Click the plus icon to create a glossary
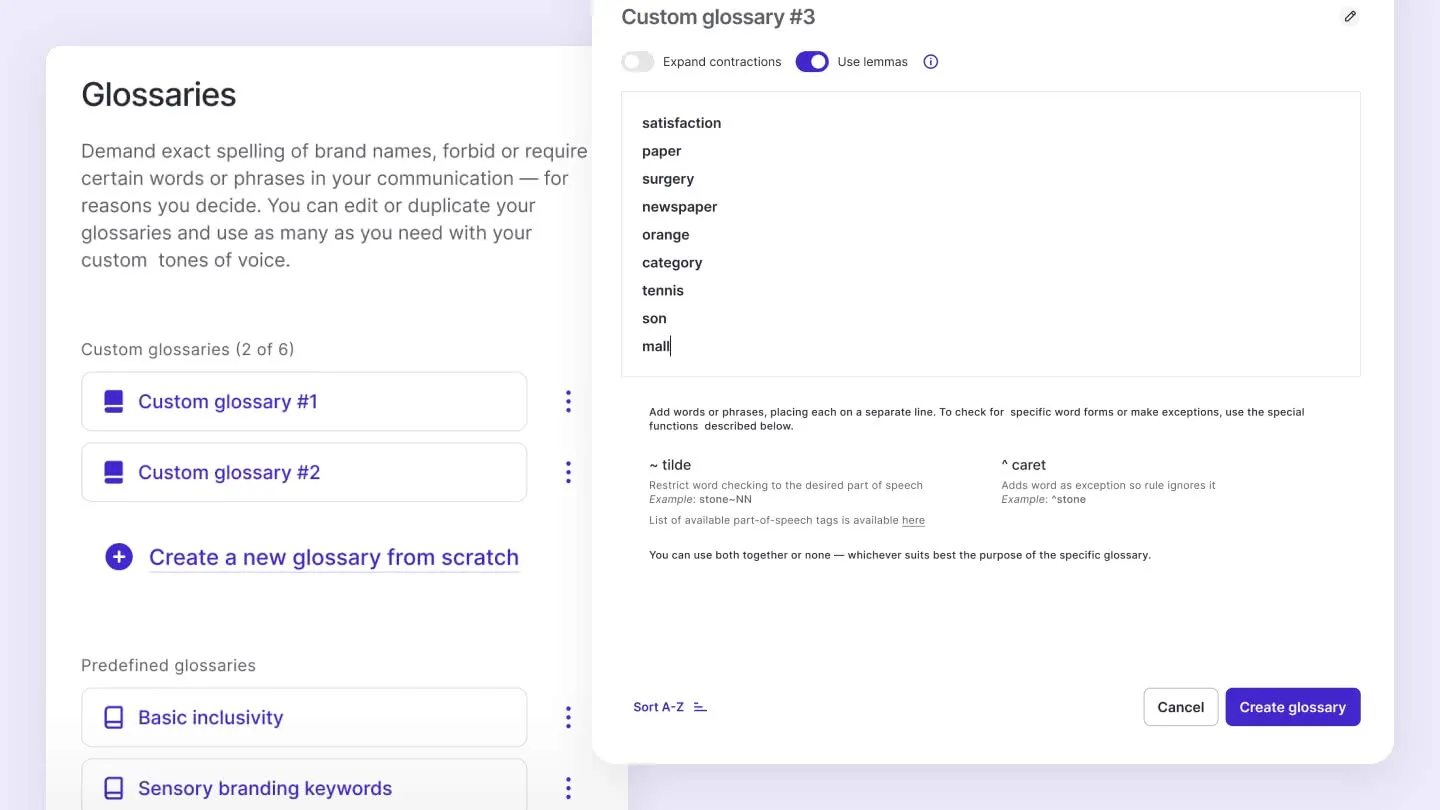The image size is (1440, 810). click(x=119, y=556)
